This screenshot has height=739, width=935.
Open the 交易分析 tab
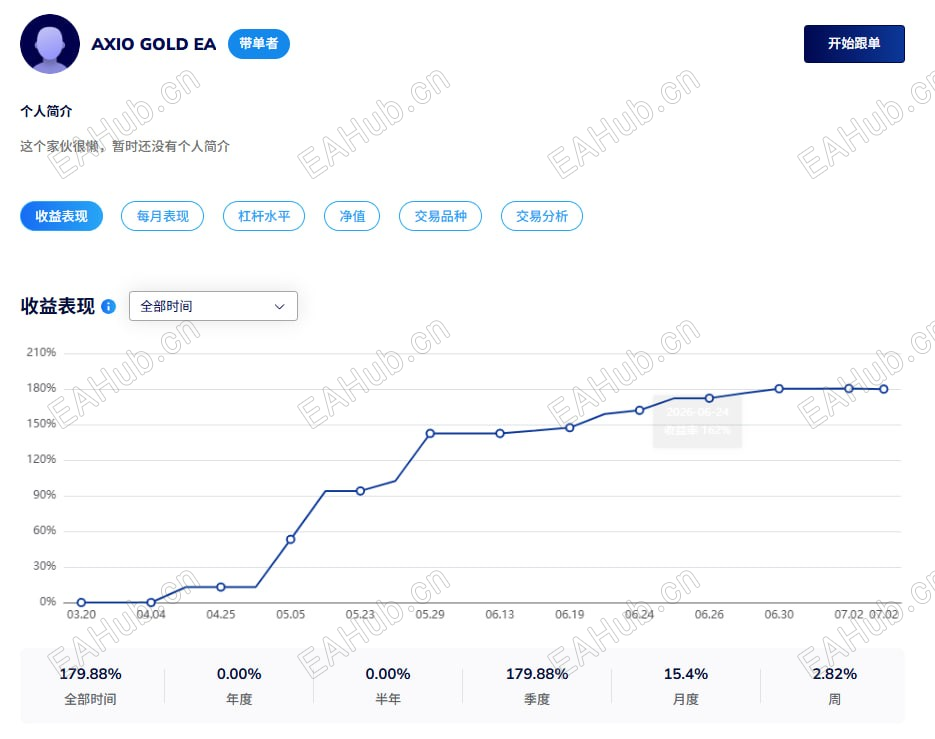pos(541,216)
